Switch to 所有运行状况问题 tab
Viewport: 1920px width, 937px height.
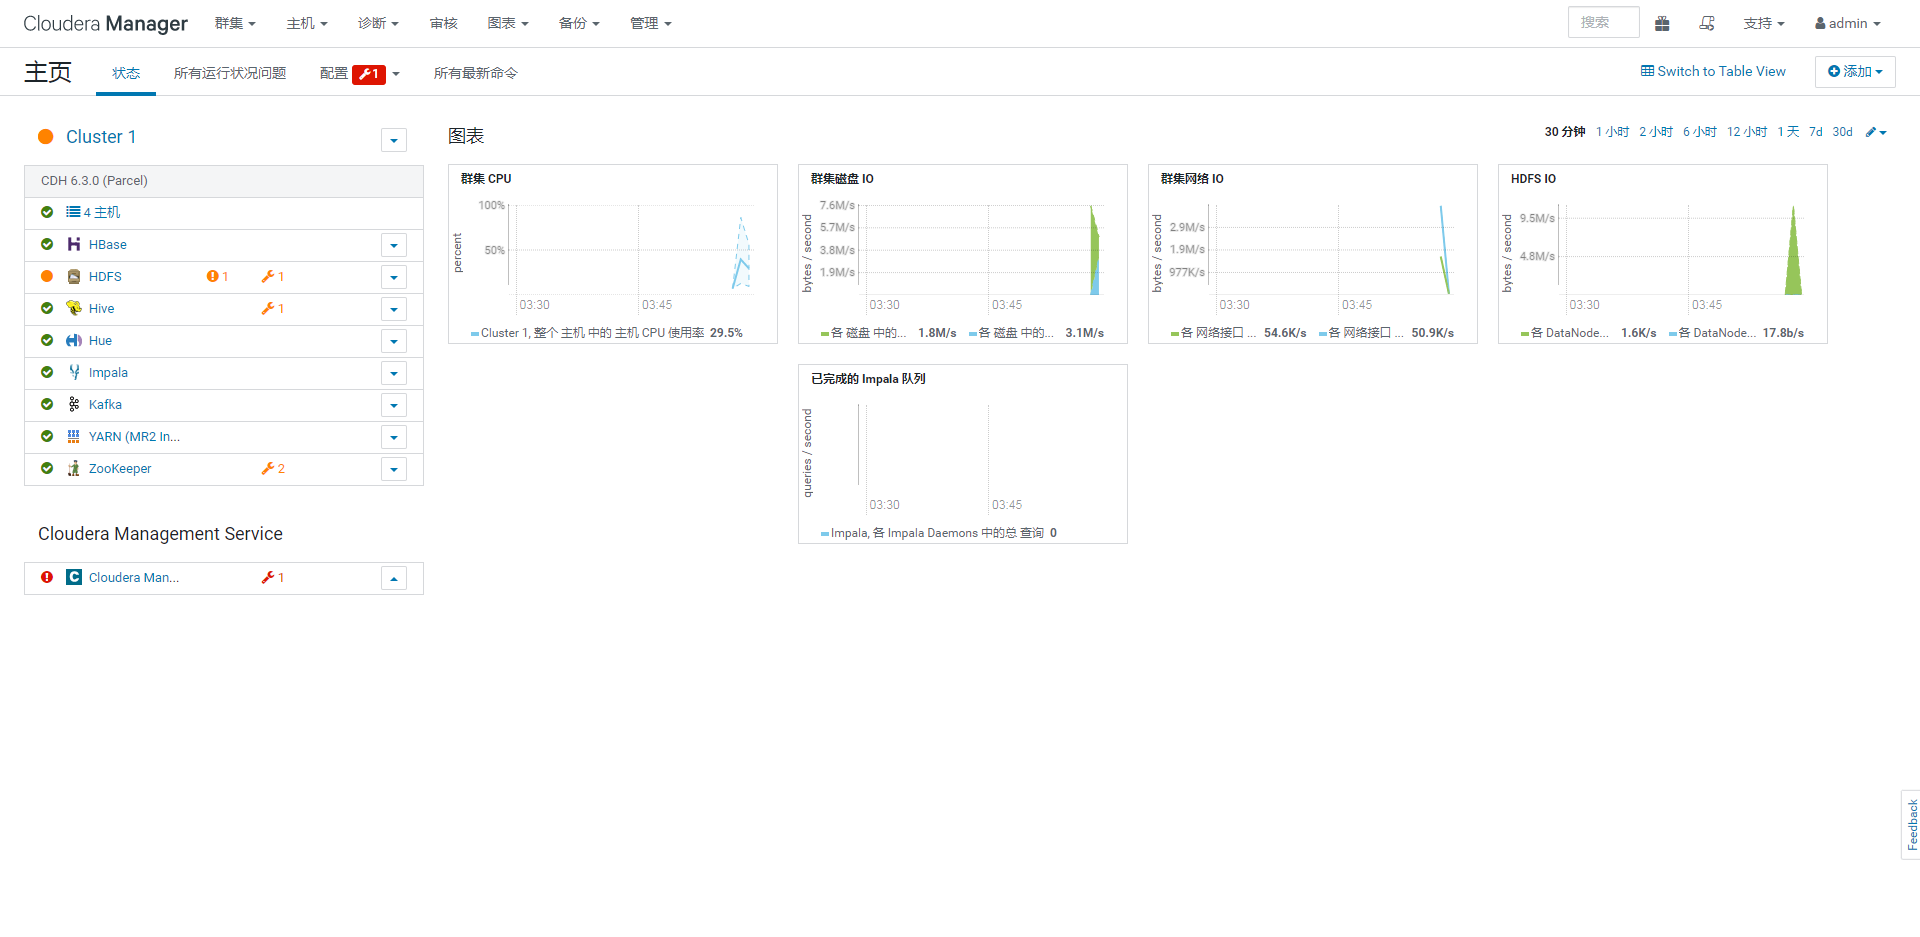pos(230,73)
